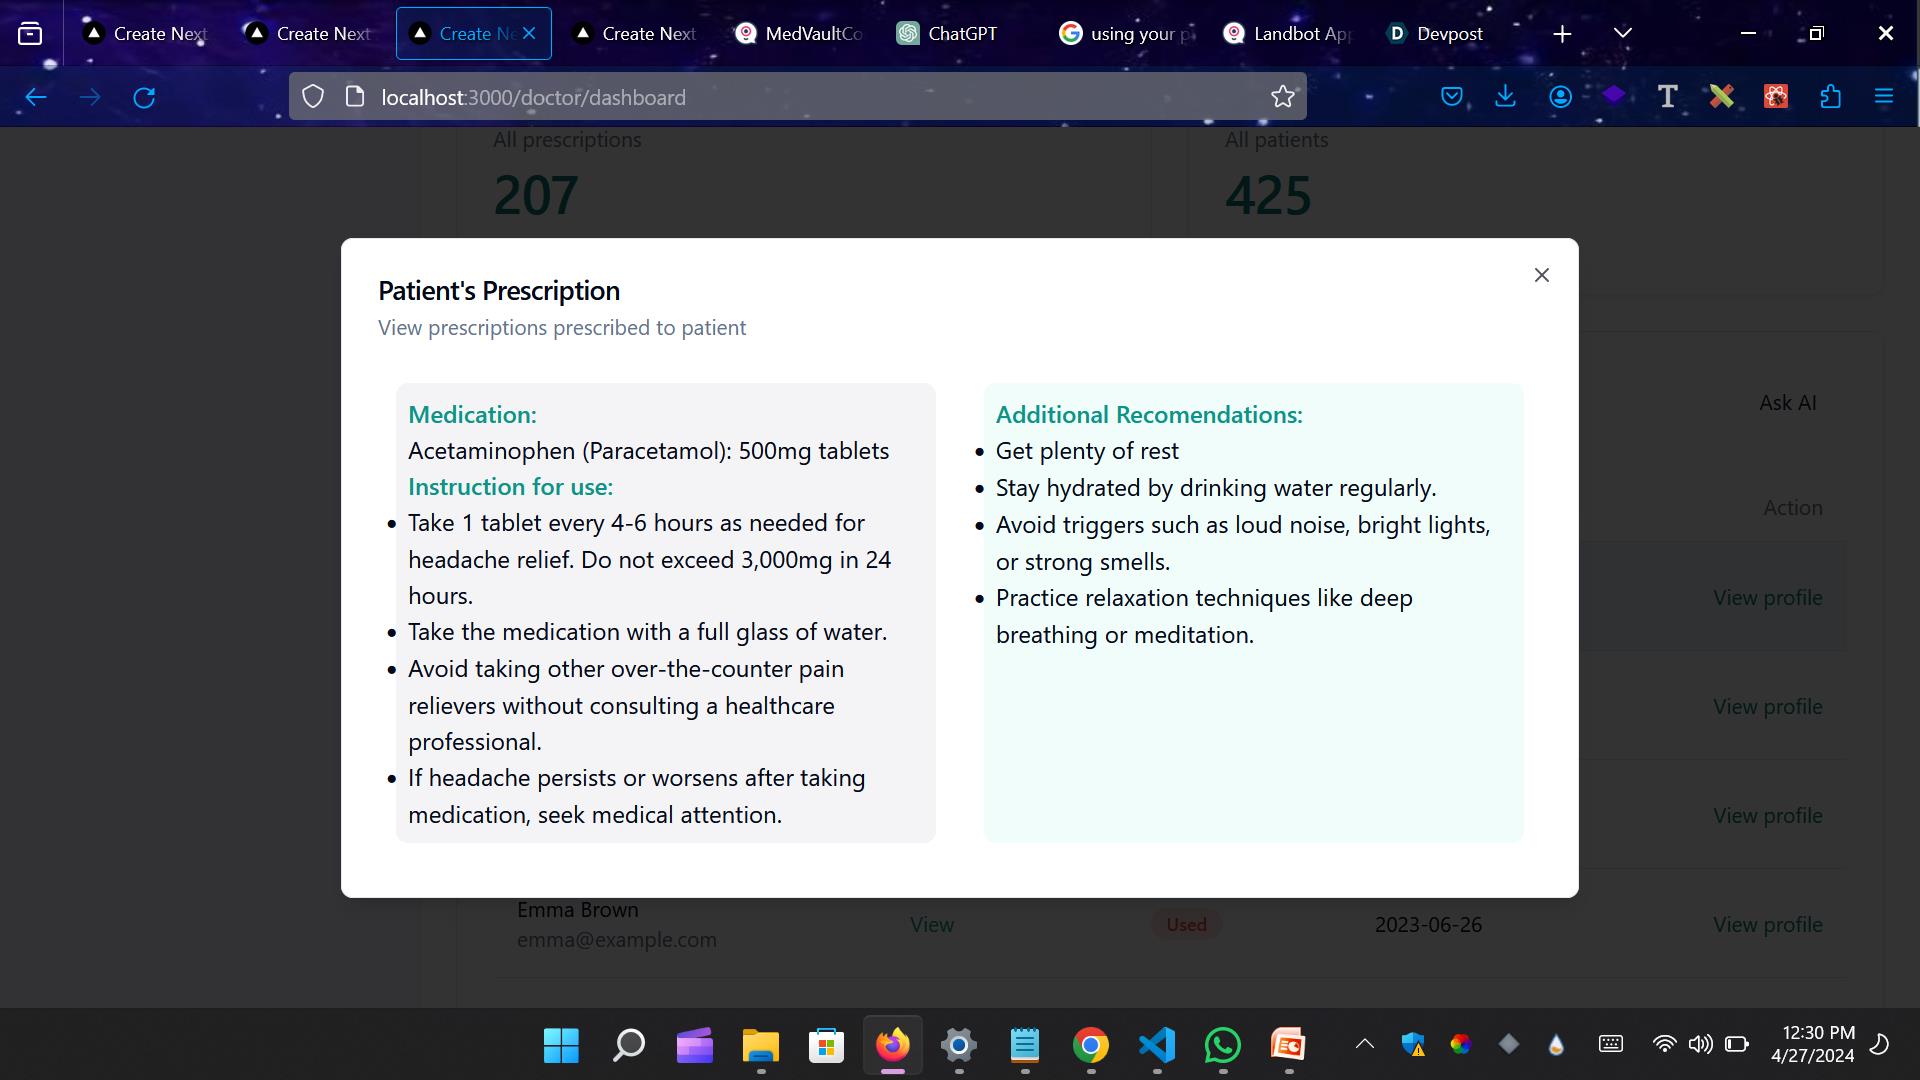
Task: Open the Firefox application menu
Action: [x=1884, y=97]
